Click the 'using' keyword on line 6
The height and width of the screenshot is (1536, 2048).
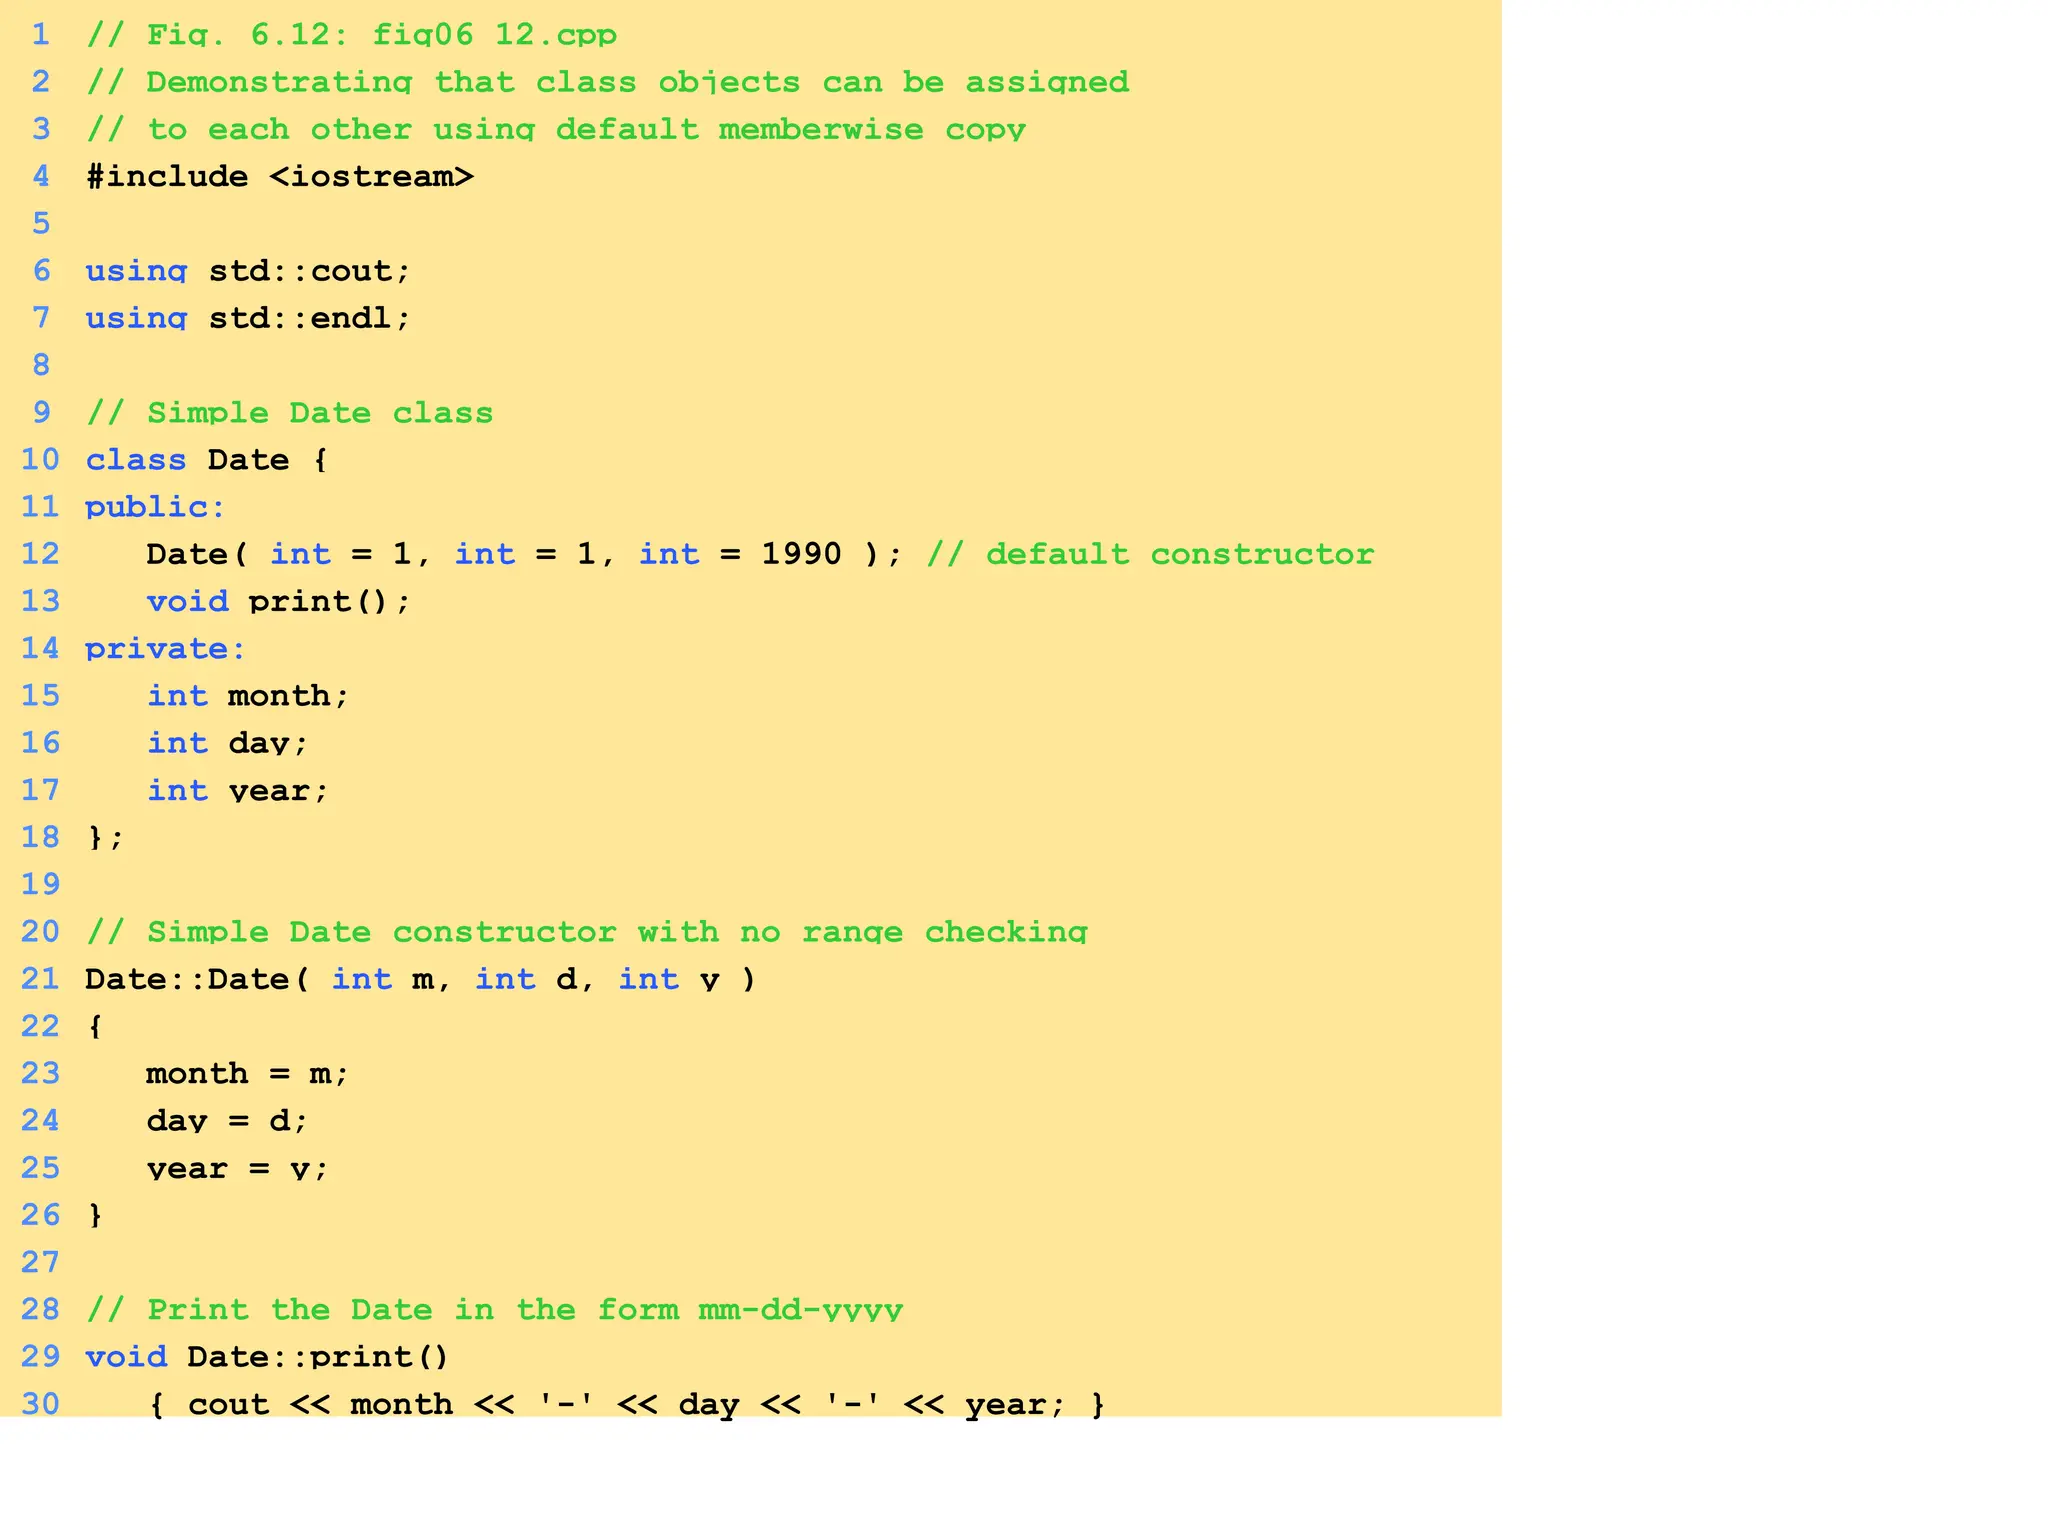[136, 271]
